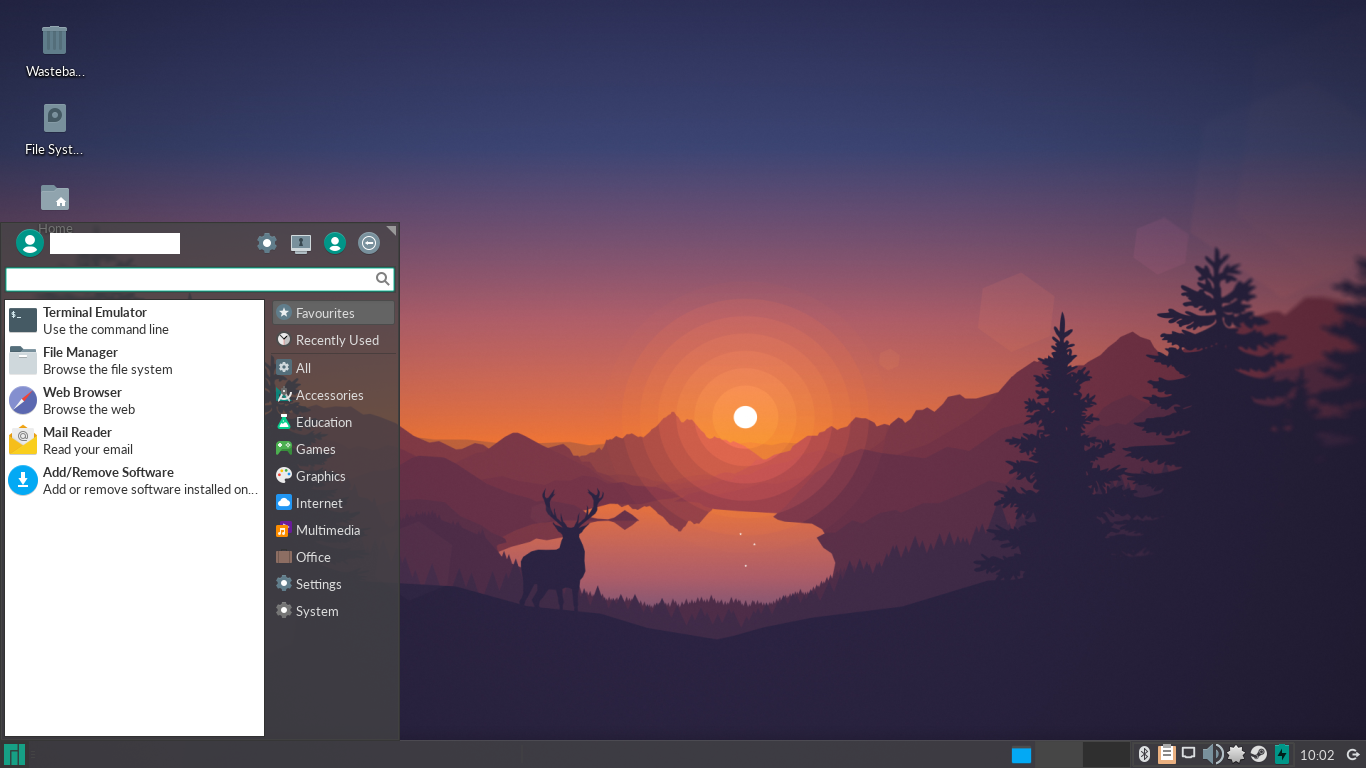Select the All category
This screenshot has height=768, width=1366.
[x=334, y=368]
